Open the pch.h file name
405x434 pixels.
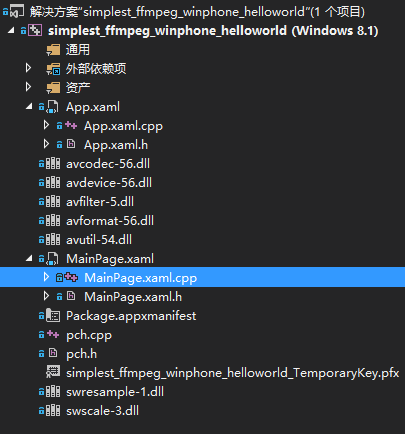[81, 354]
